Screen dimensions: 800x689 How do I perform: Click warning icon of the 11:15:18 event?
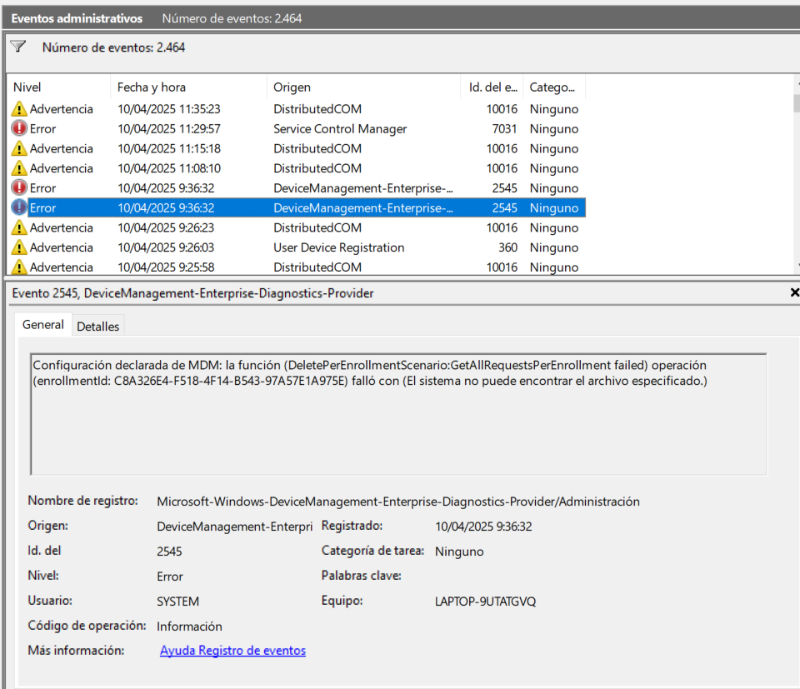tap(19, 149)
